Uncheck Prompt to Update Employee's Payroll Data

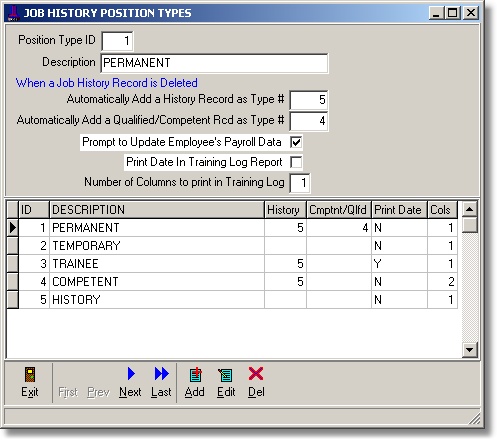296,143
